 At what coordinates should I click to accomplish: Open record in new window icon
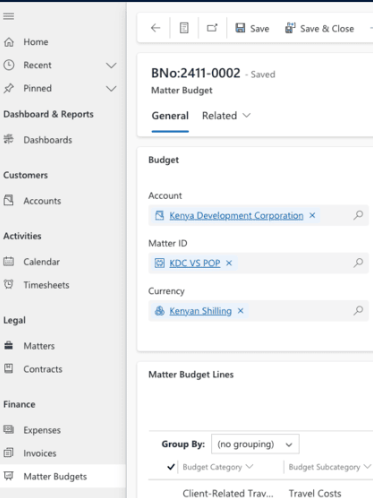[x=212, y=28]
